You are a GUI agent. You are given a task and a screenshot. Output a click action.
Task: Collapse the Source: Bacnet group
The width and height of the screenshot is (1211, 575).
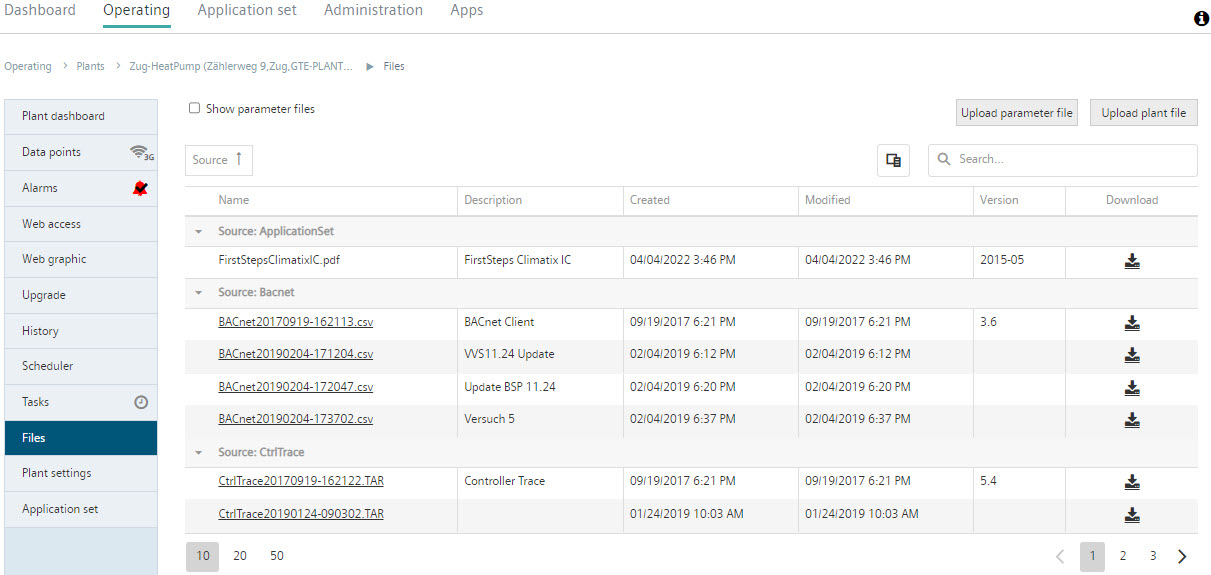[x=198, y=293]
